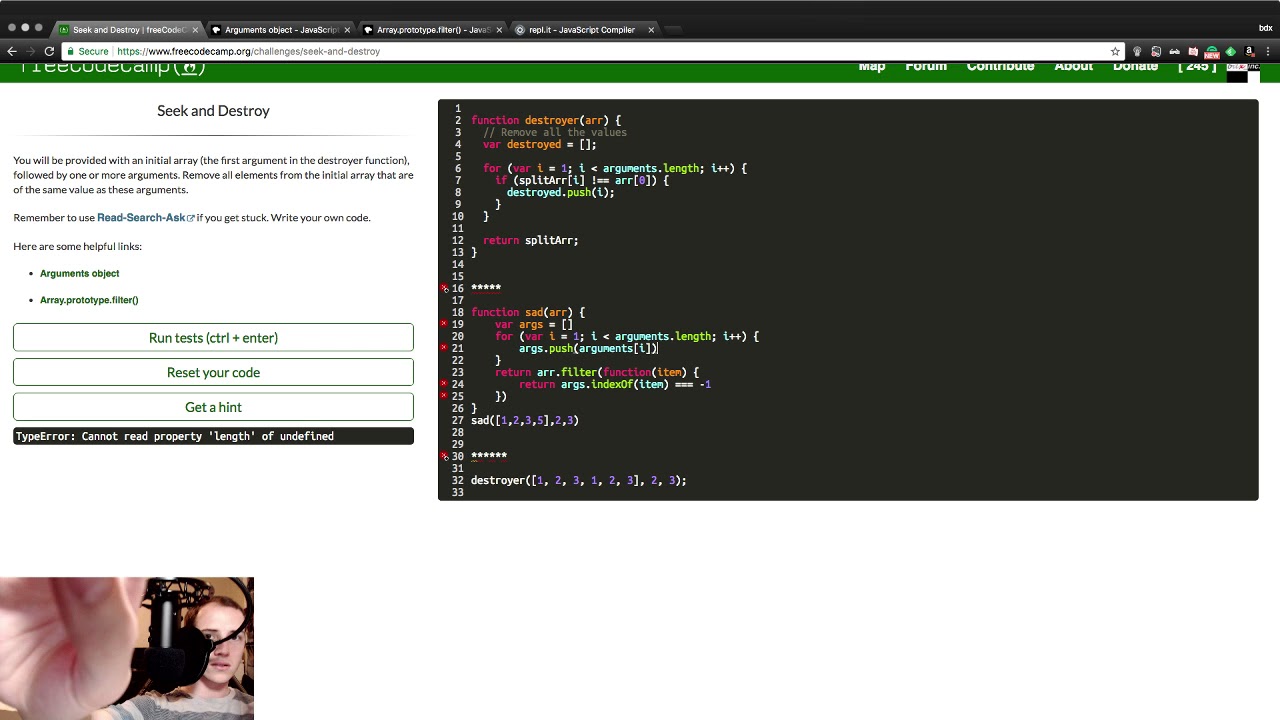Close the Seek and Destroy tab
The width and height of the screenshot is (1280, 720).
pos(195,30)
